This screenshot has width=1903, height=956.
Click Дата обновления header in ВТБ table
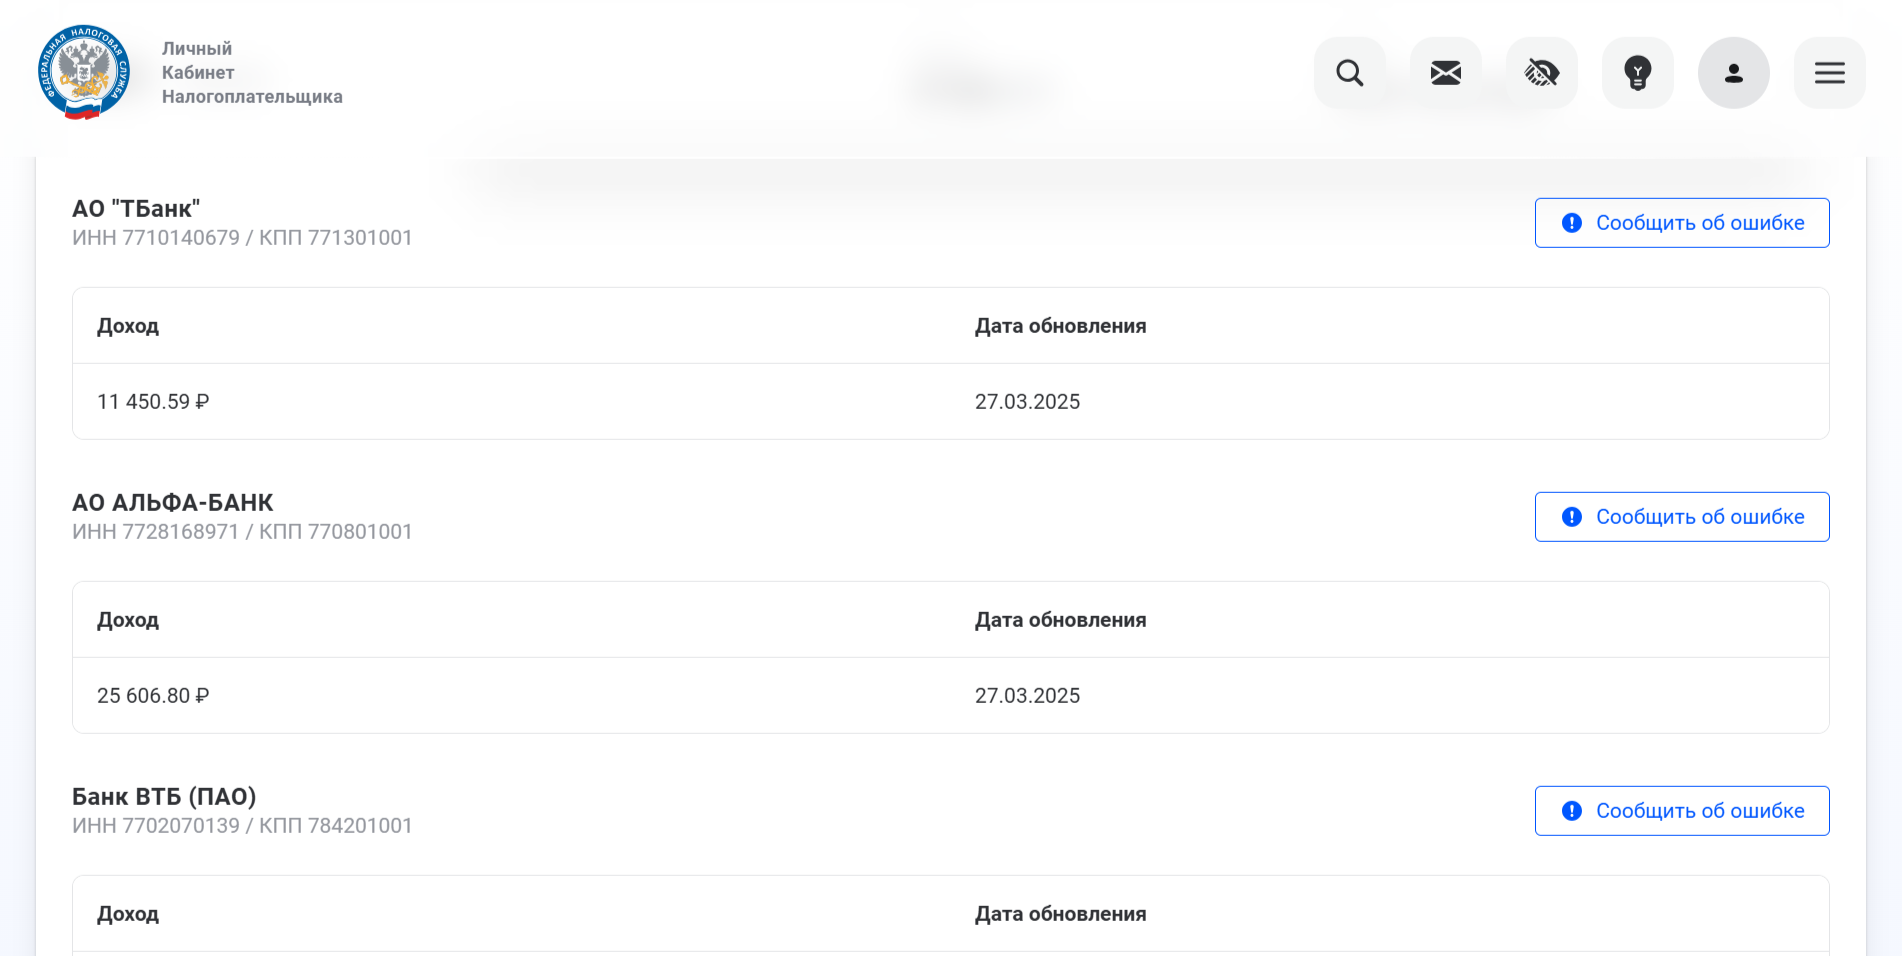[1060, 914]
